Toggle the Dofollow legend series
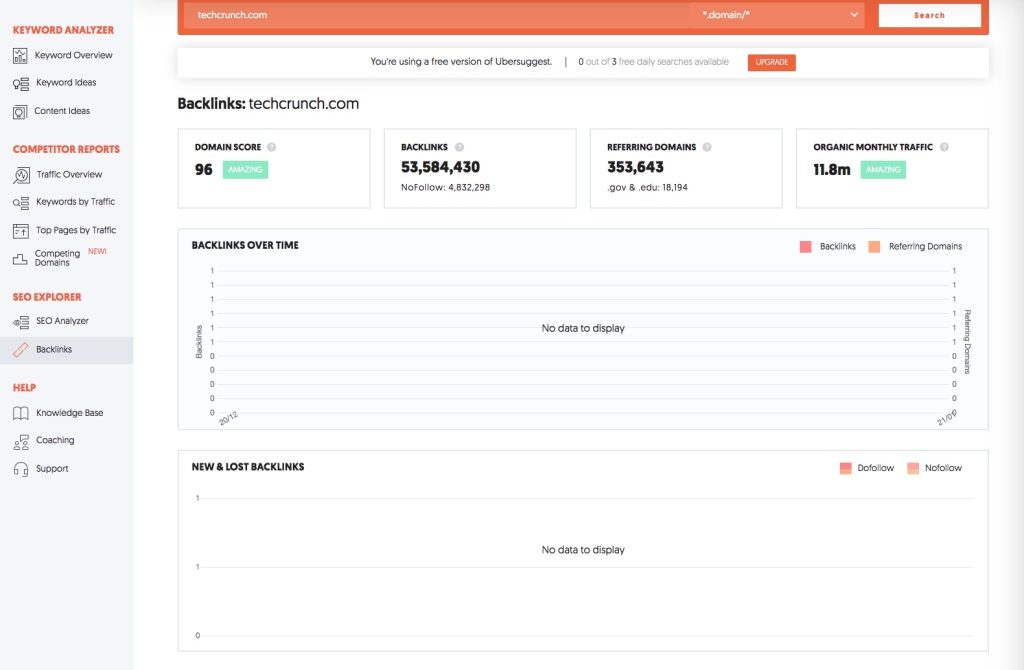1024x670 pixels. (867, 468)
